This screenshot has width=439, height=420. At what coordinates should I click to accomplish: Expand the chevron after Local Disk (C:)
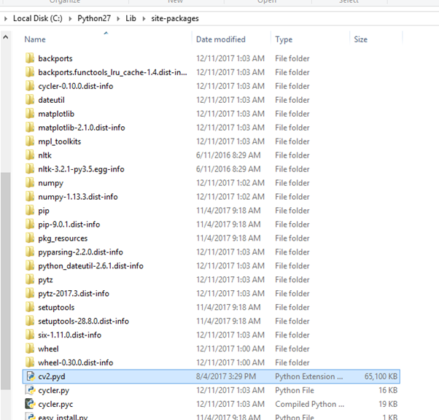(x=70, y=19)
